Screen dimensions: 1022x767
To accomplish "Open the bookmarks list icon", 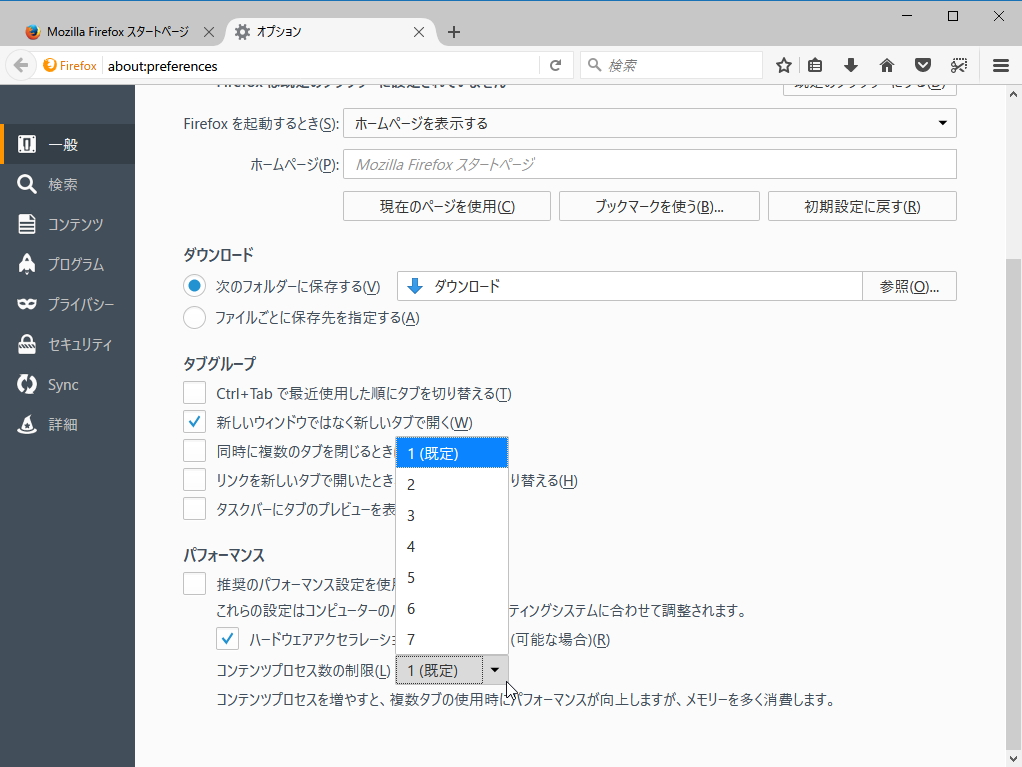I will coord(815,65).
